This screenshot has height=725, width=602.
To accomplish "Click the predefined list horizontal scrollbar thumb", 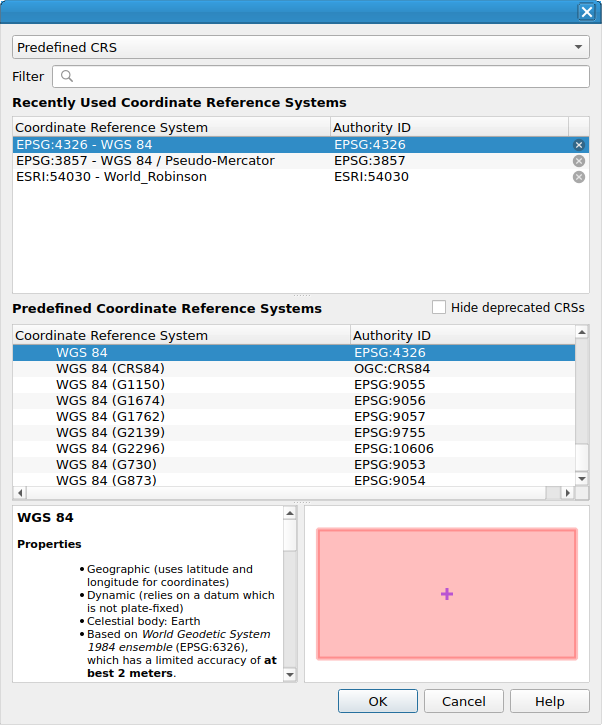I will (x=286, y=493).
